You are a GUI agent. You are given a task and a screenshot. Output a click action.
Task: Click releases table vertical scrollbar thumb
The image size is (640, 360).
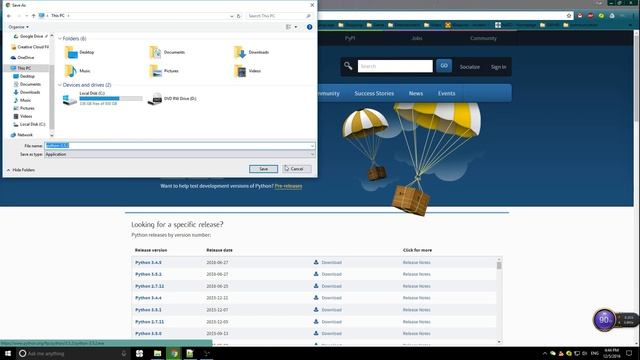(499, 265)
